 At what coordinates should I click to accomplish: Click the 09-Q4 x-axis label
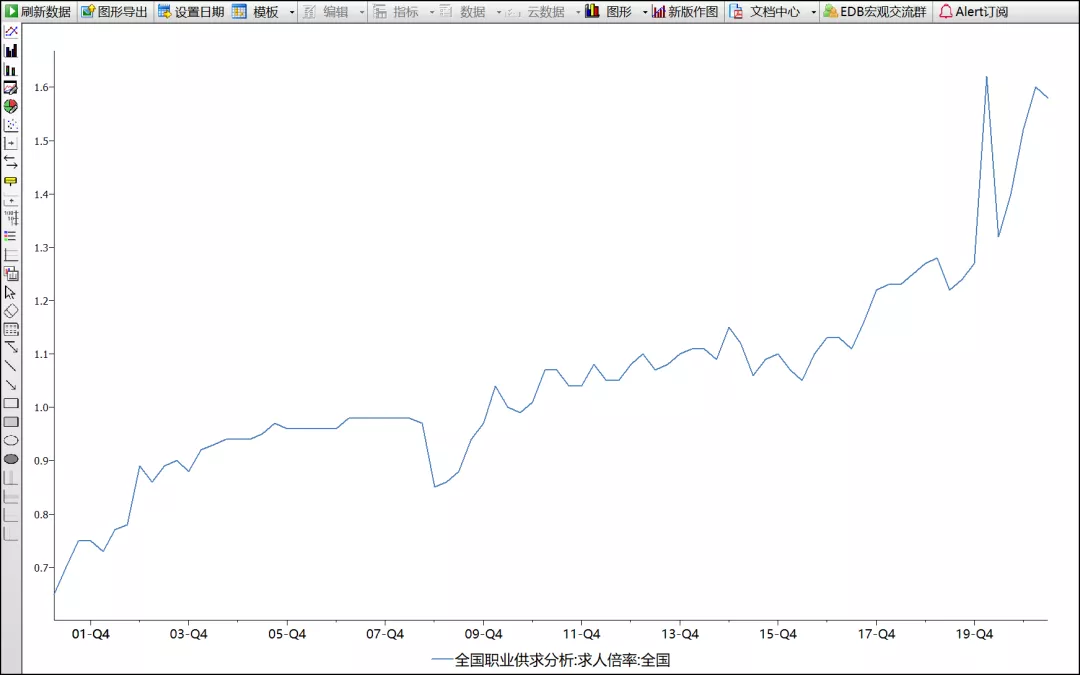click(484, 634)
